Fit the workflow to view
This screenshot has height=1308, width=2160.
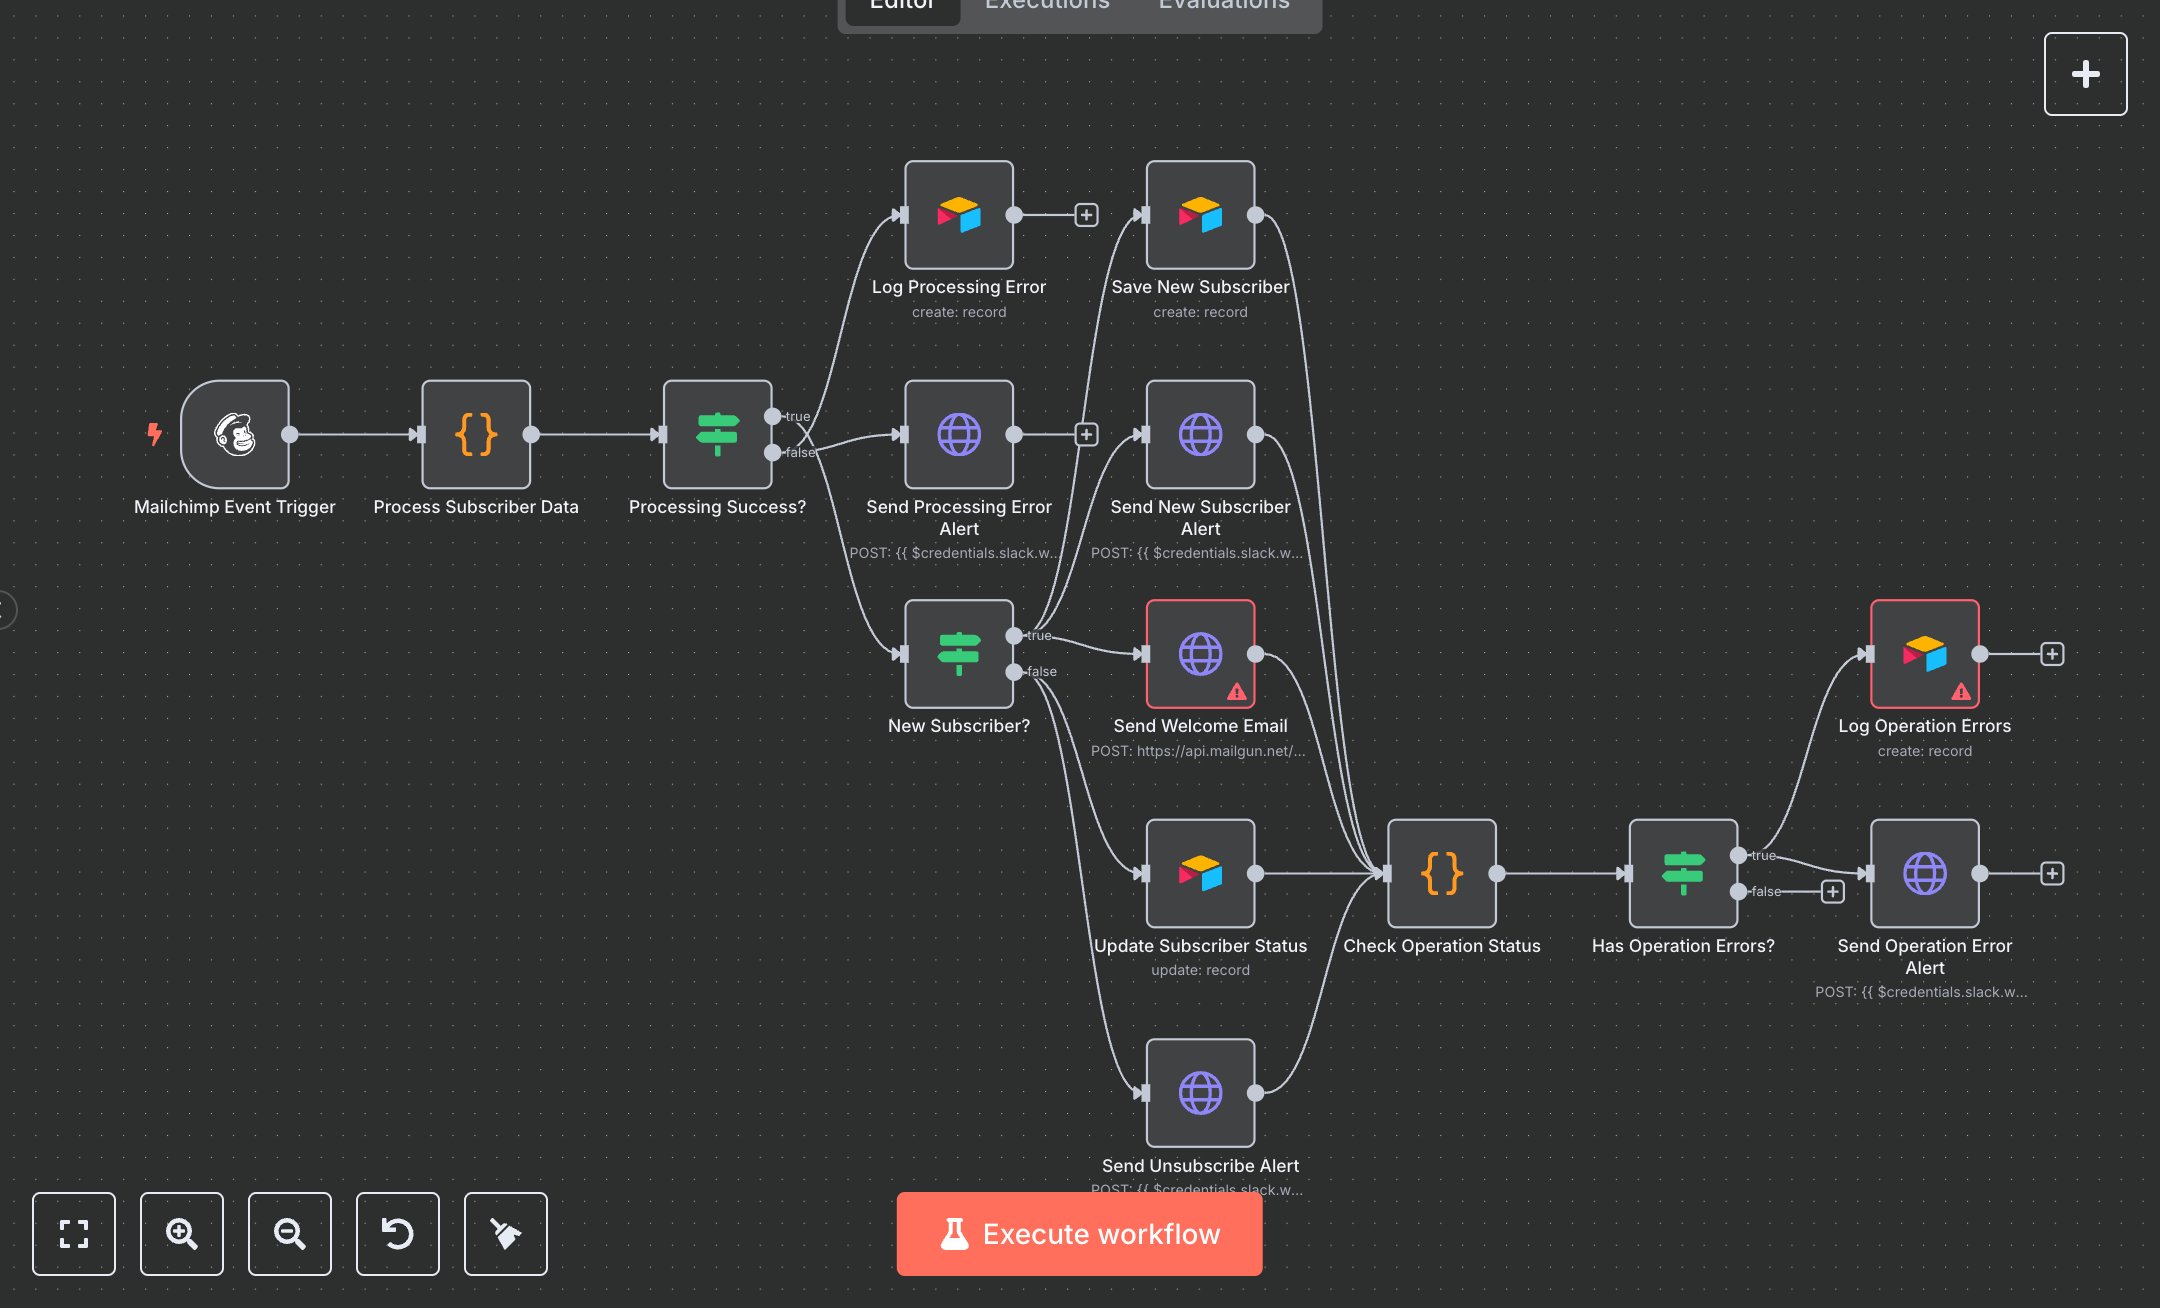[74, 1234]
